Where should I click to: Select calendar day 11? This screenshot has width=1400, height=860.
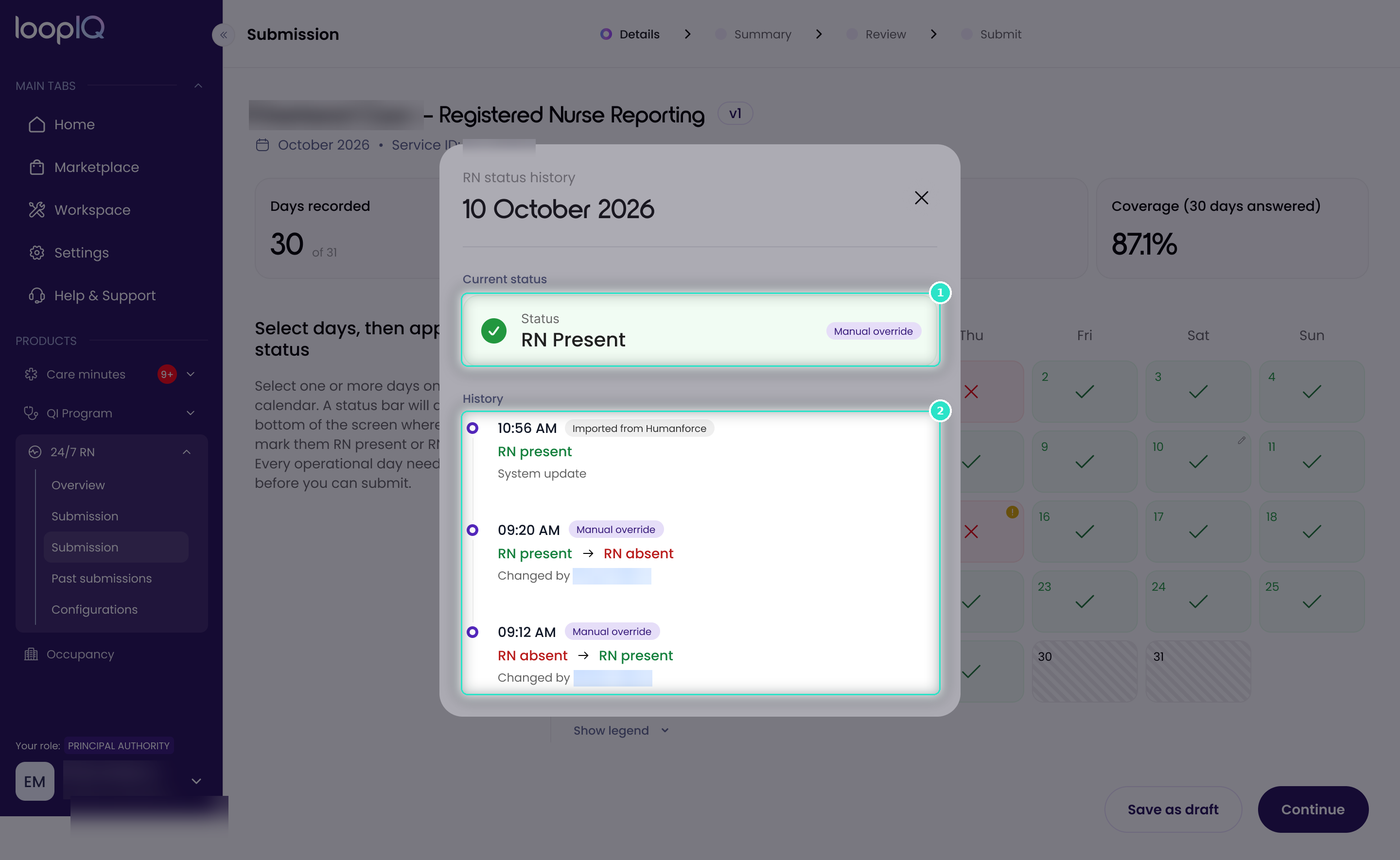point(1312,462)
